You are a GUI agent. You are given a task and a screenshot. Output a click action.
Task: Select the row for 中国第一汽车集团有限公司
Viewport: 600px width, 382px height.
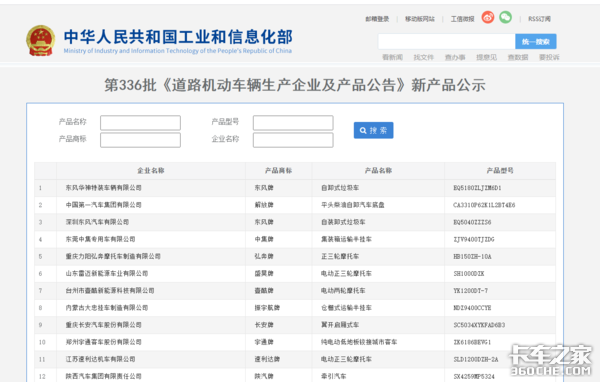pyautogui.click(x=295, y=205)
